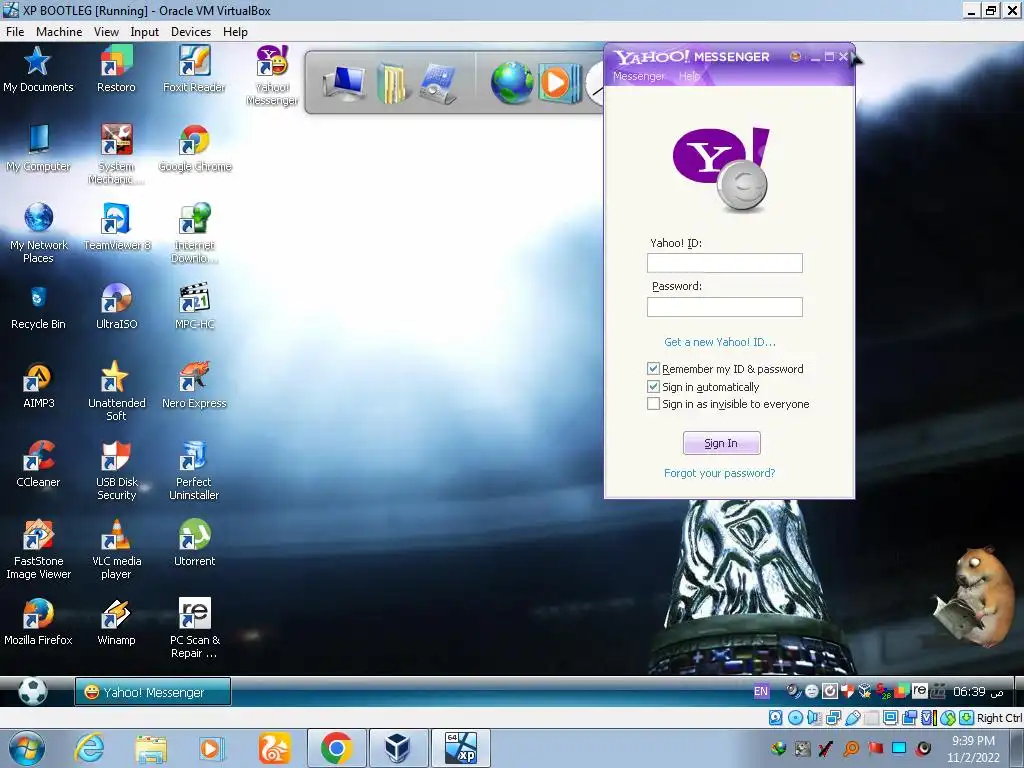Open File Explorer from host taskbar

(x=151, y=748)
